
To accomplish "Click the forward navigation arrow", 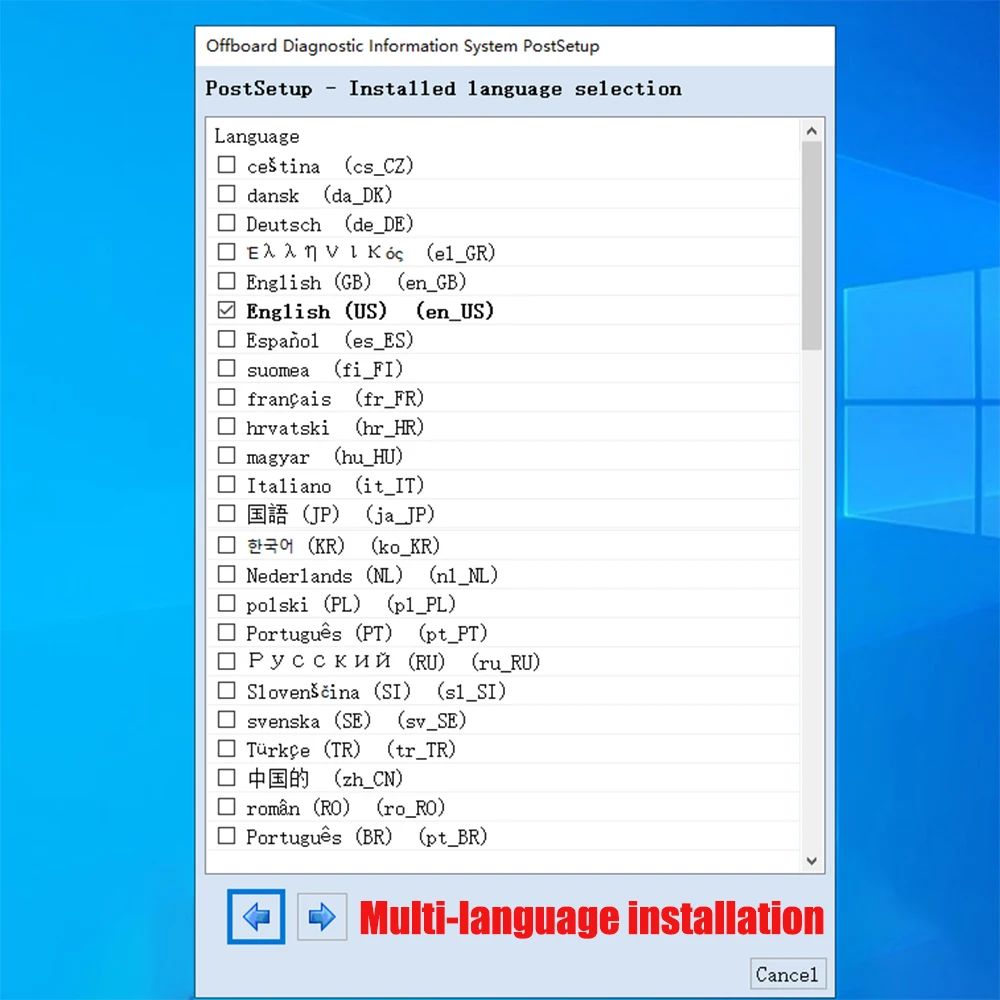I will pyautogui.click(x=322, y=916).
